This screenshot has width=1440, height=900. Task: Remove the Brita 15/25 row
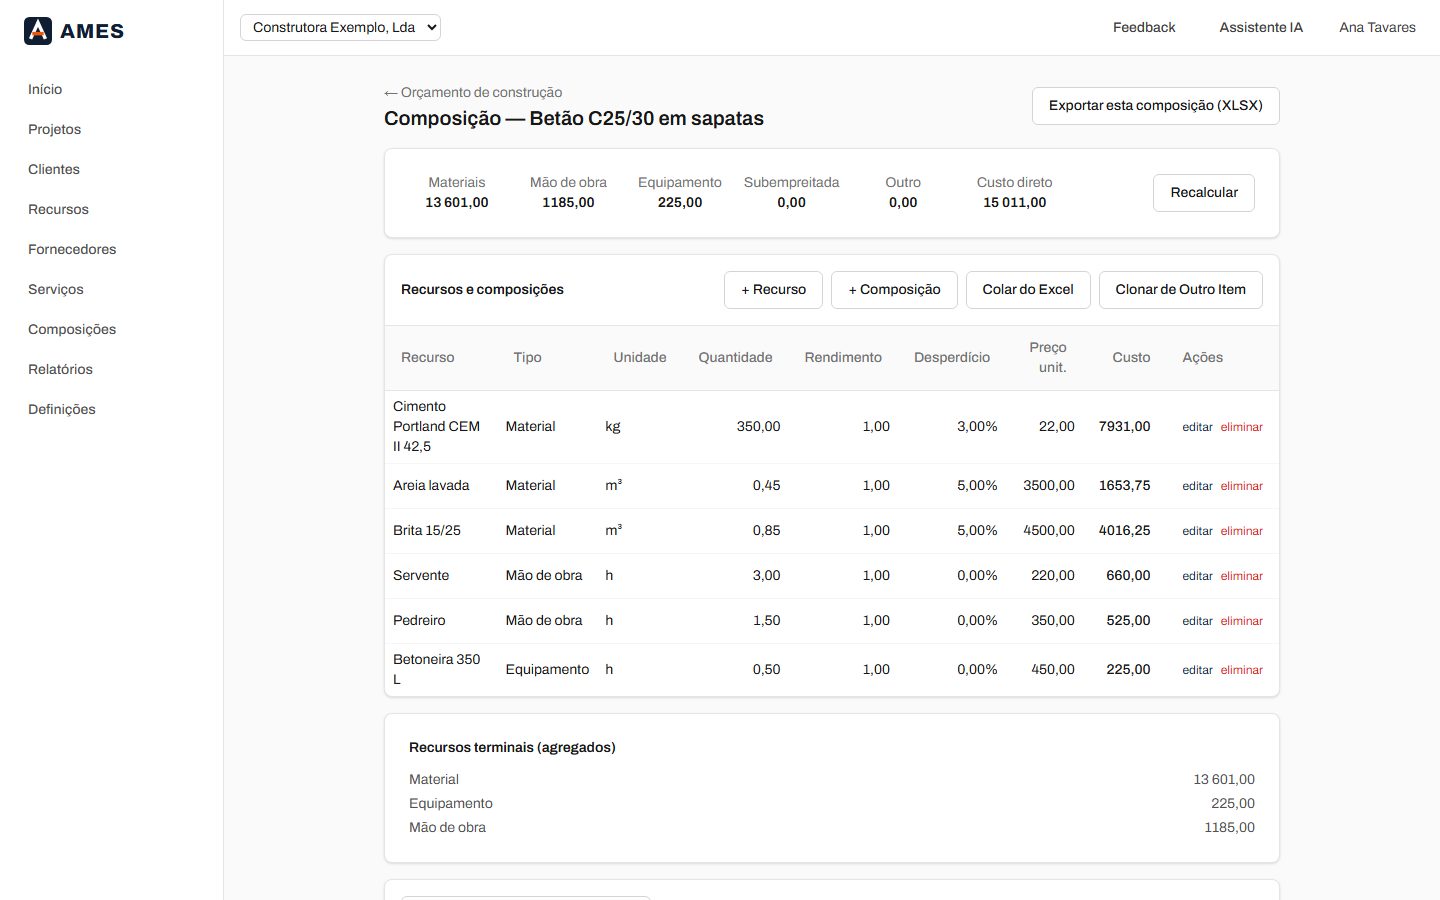point(1241,531)
